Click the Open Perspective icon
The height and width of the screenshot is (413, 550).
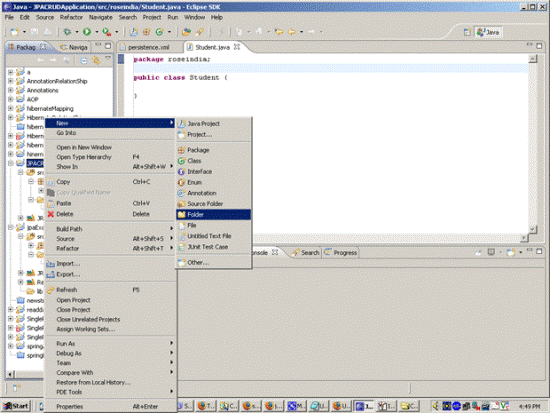click(x=467, y=32)
